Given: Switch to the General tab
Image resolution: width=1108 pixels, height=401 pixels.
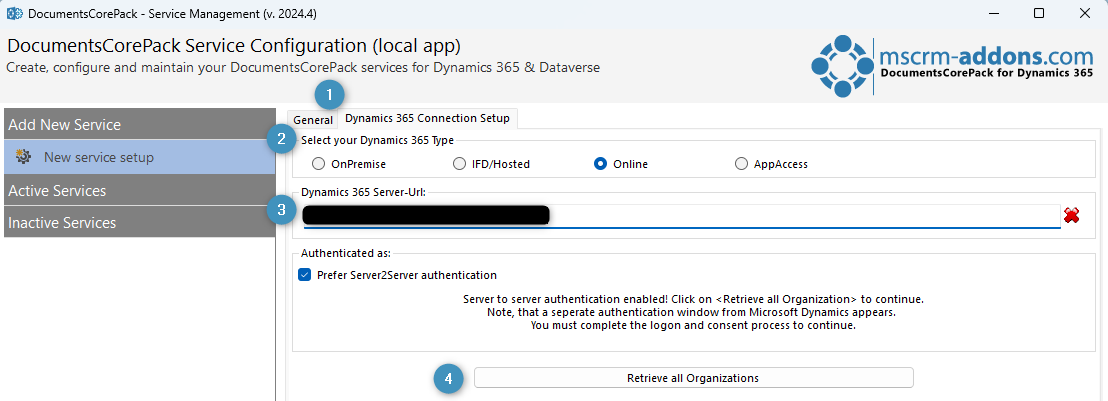Looking at the screenshot, I should [x=313, y=120].
